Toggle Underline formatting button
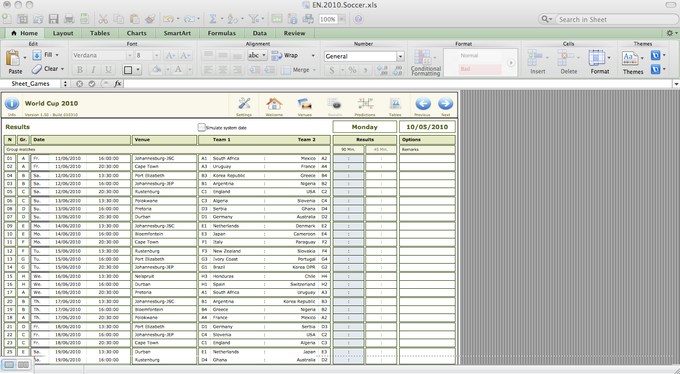680x374 pixels. tap(108, 70)
